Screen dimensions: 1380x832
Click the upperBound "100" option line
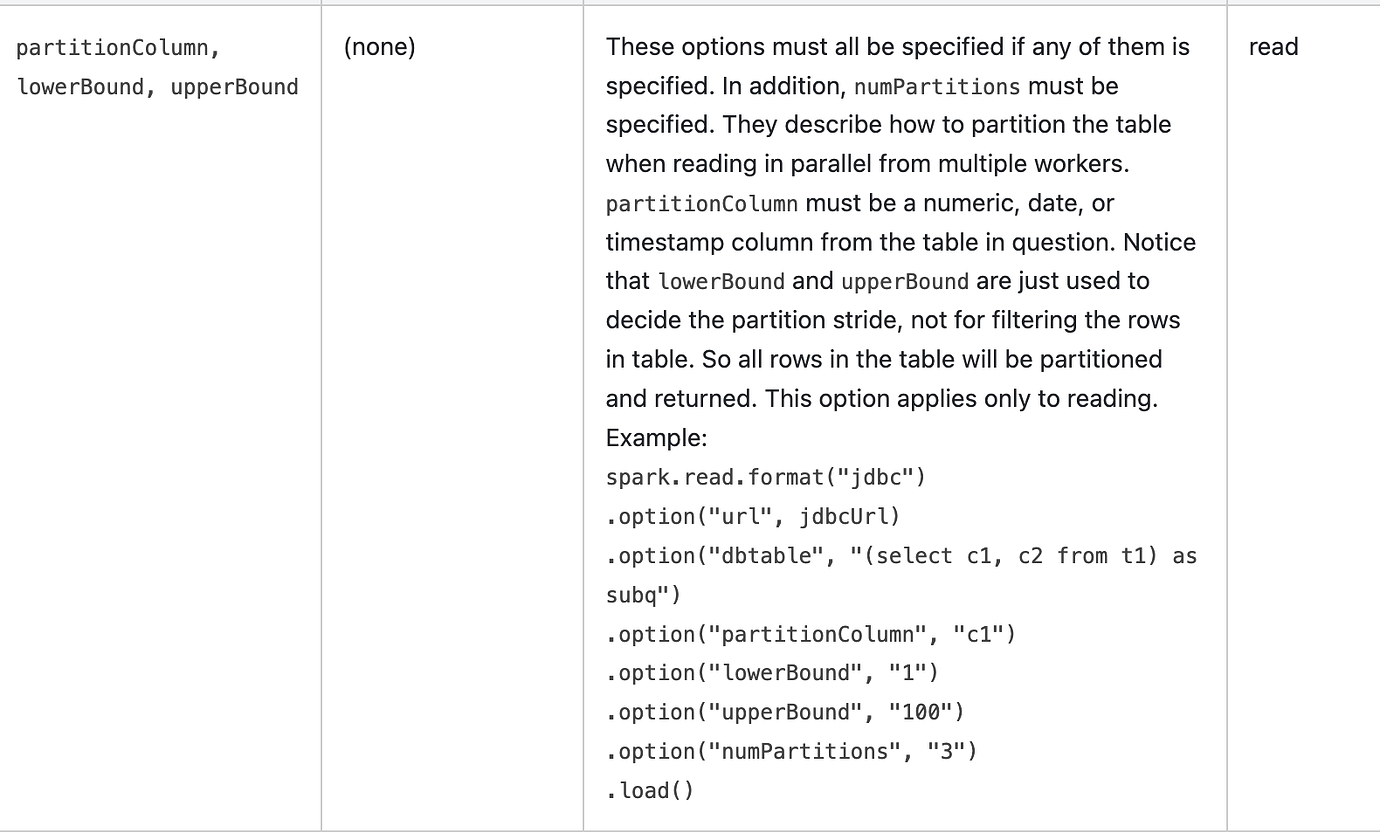click(x=785, y=712)
